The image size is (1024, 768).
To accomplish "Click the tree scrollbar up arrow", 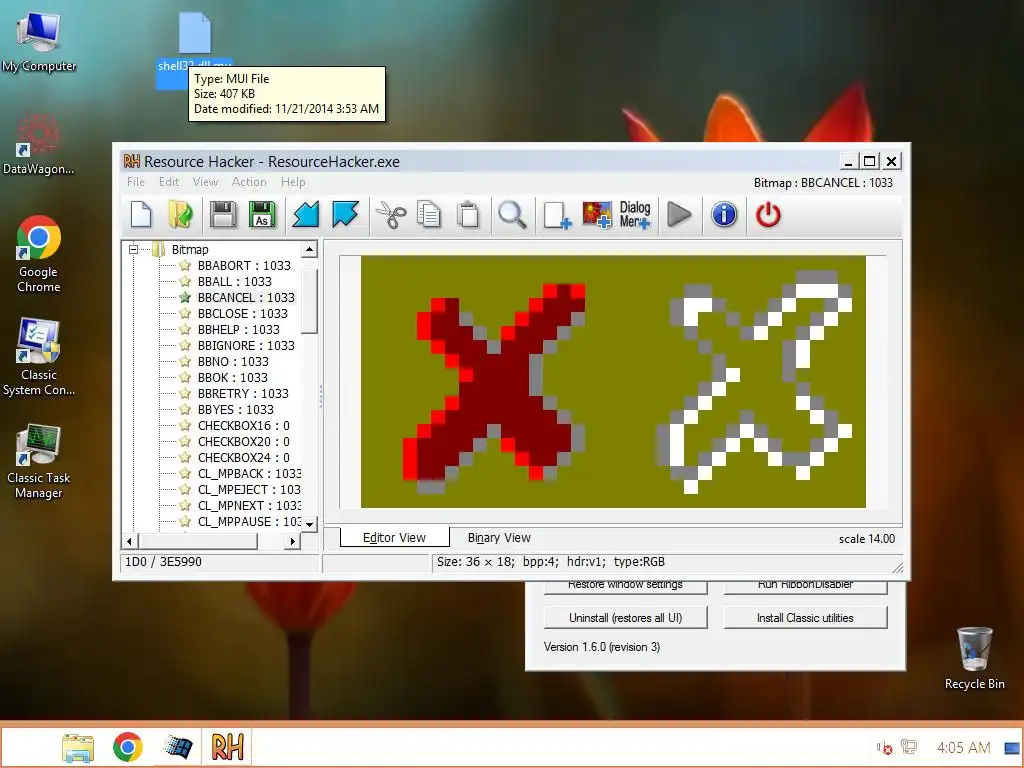I will [x=310, y=249].
